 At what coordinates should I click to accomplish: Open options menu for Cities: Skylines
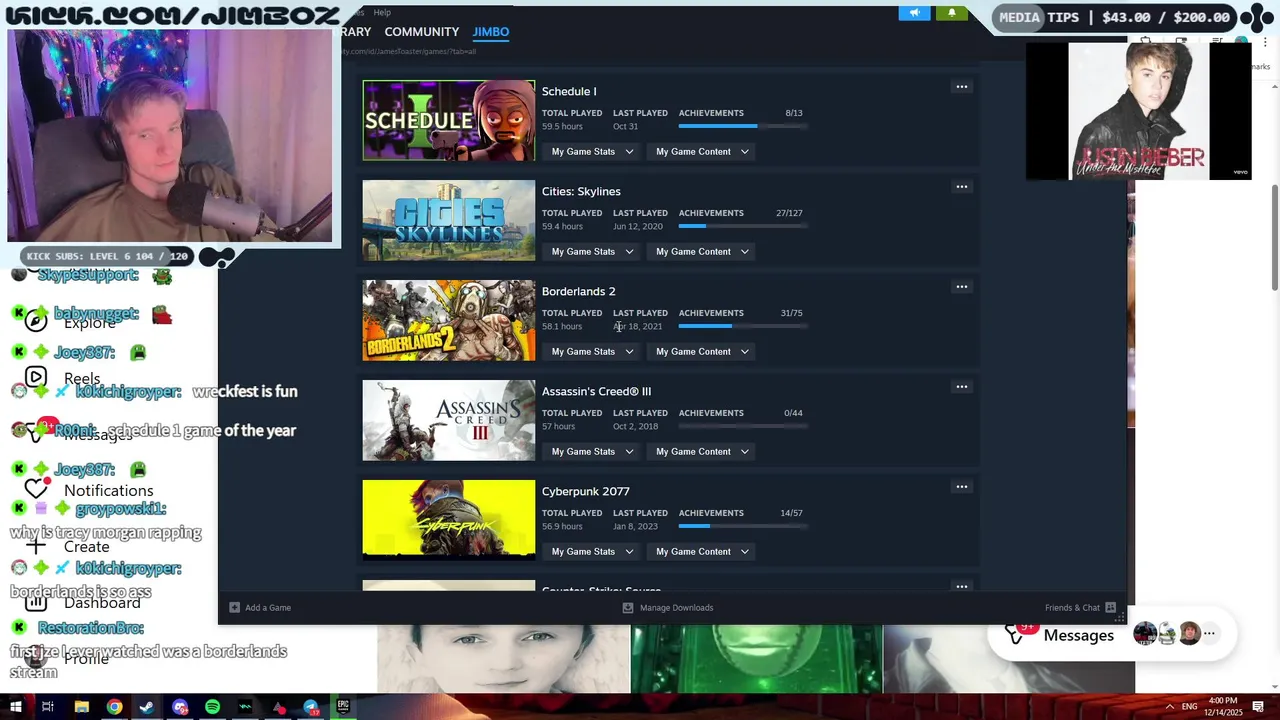point(961,187)
